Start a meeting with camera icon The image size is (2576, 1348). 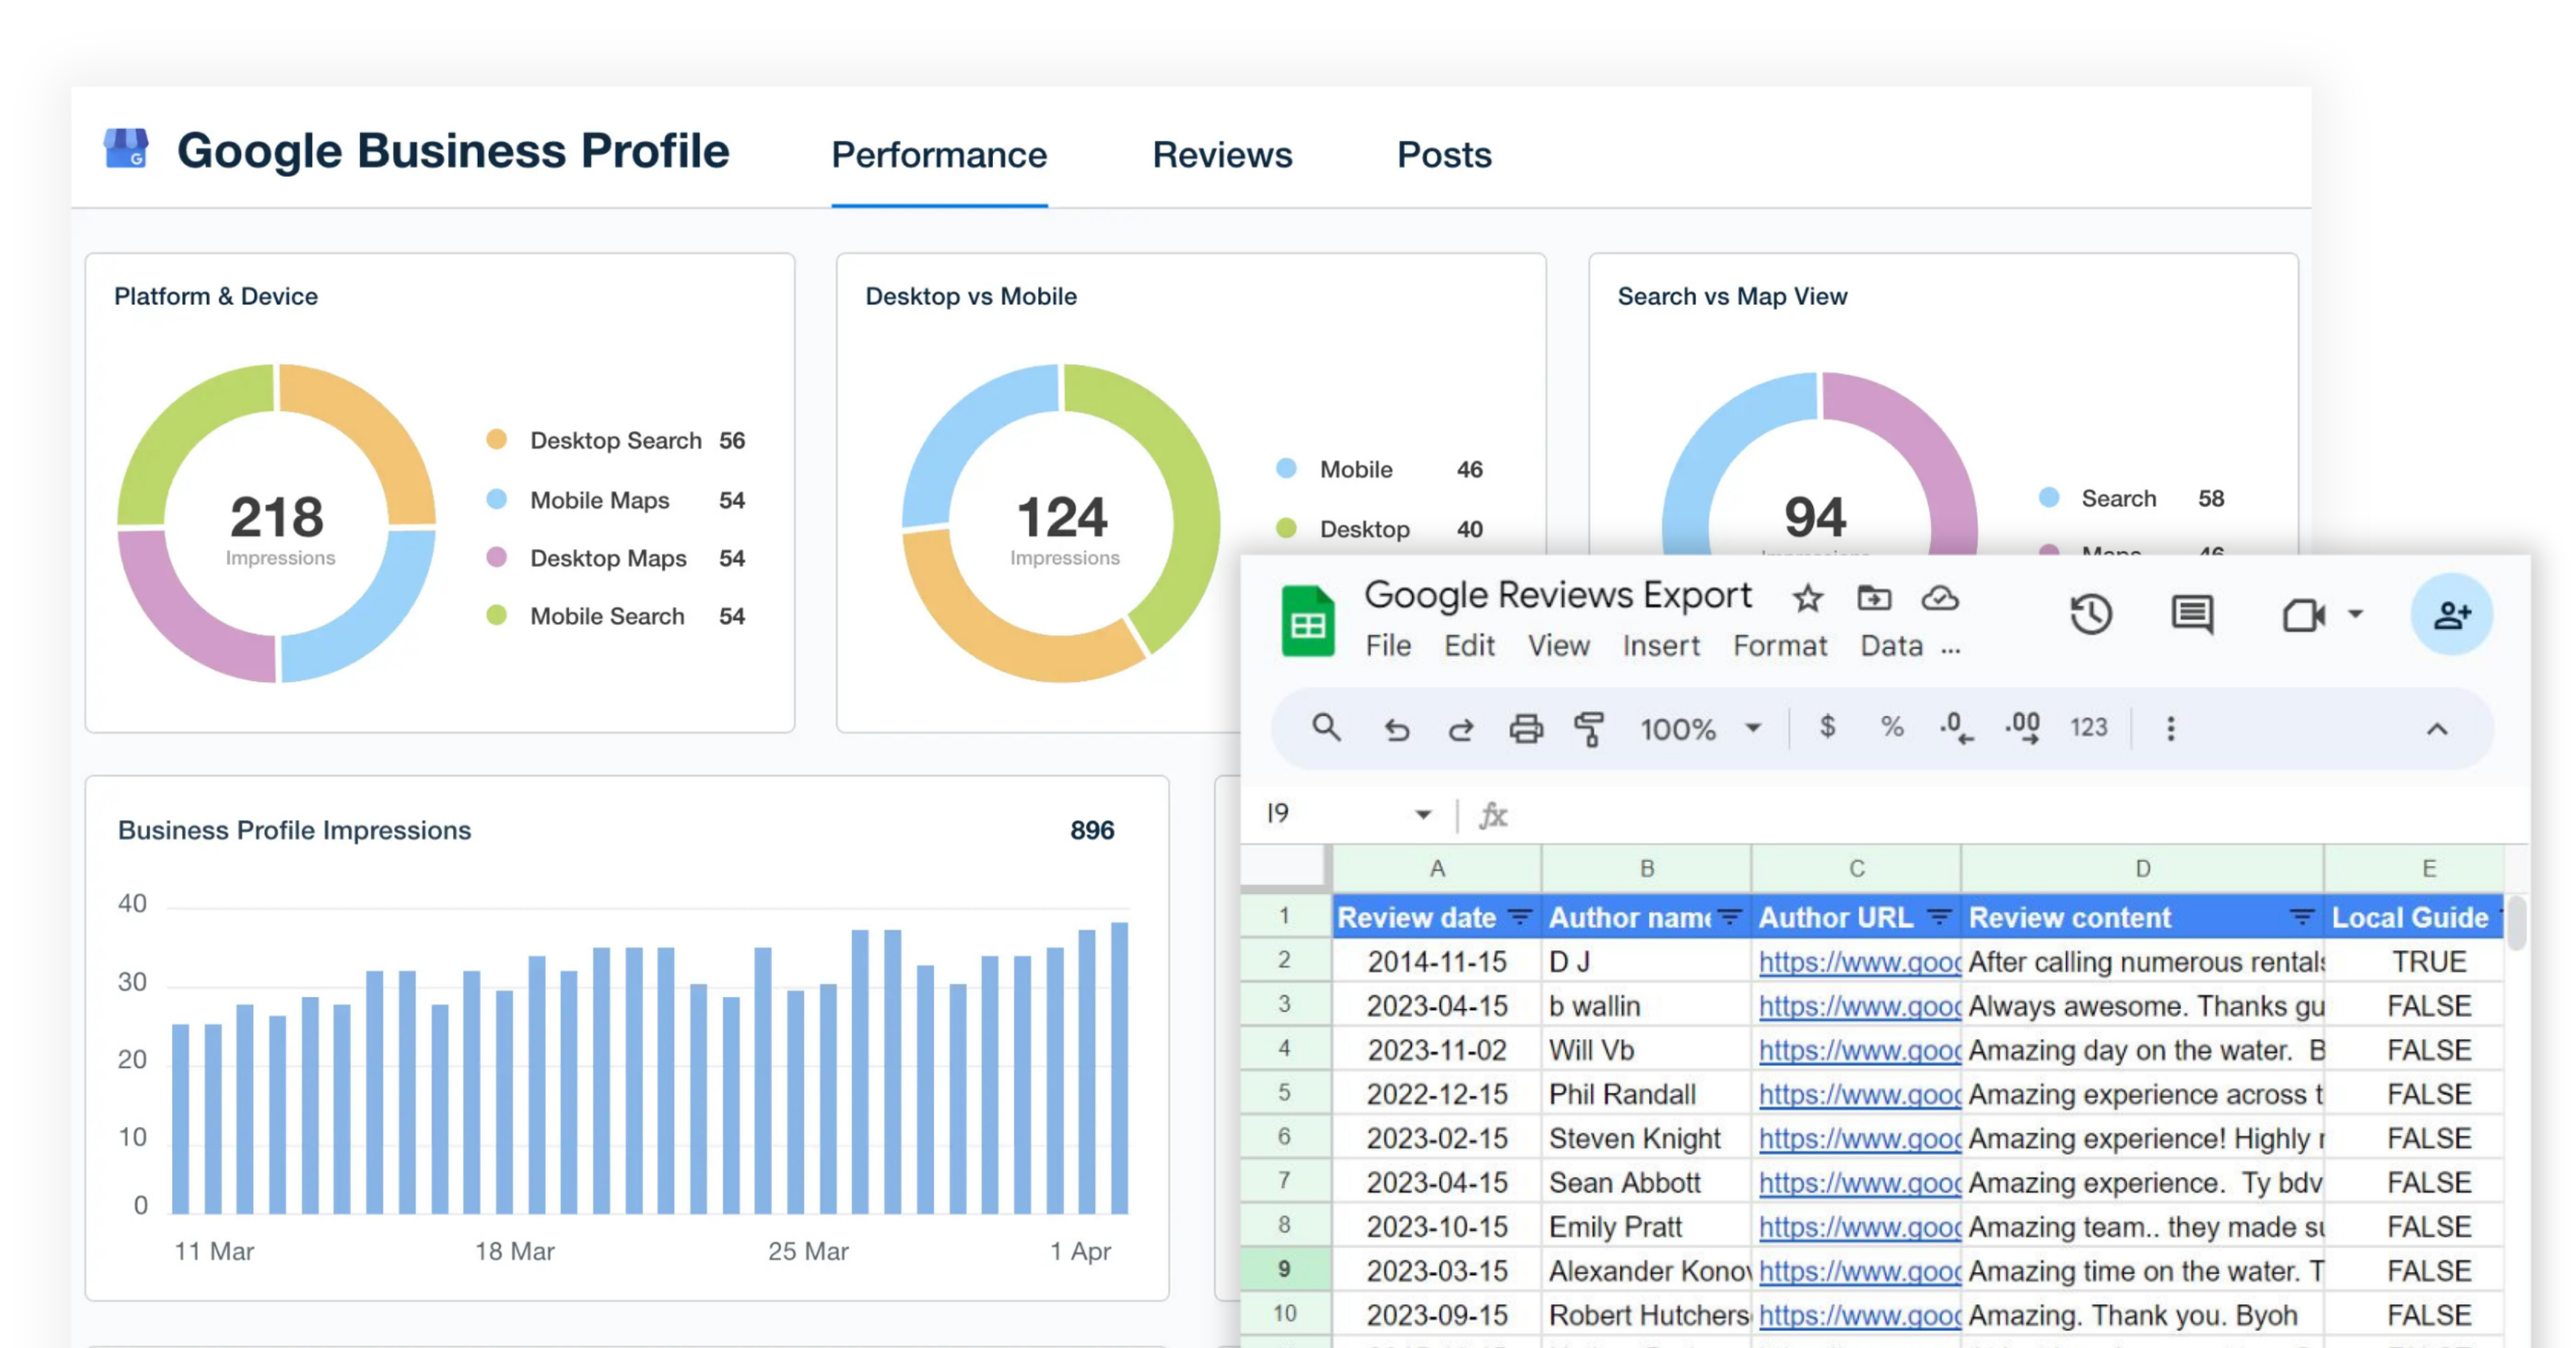[x=2303, y=614]
